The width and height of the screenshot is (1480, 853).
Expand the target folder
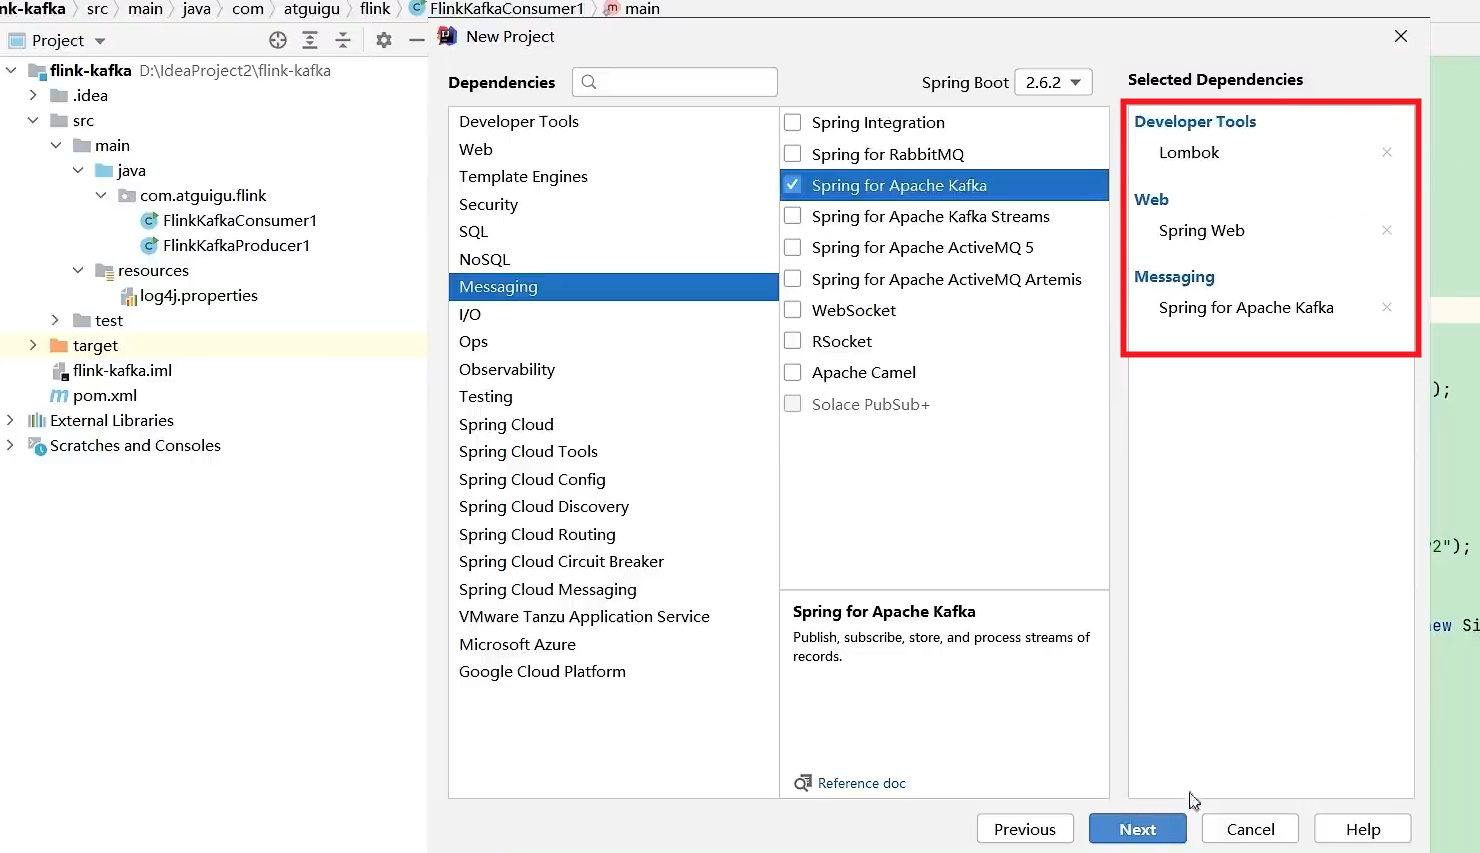33,345
